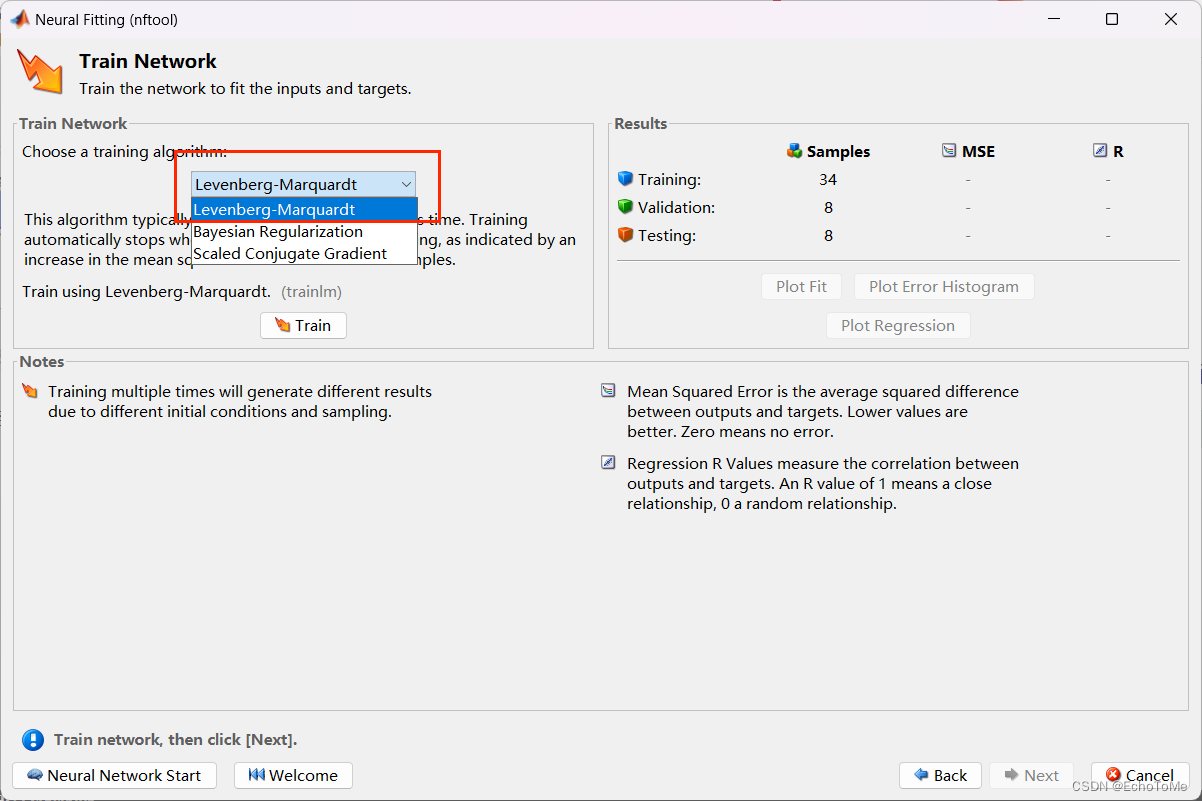Click the R column header icon
Screen dimensions: 1202x801
coord(1100,152)
